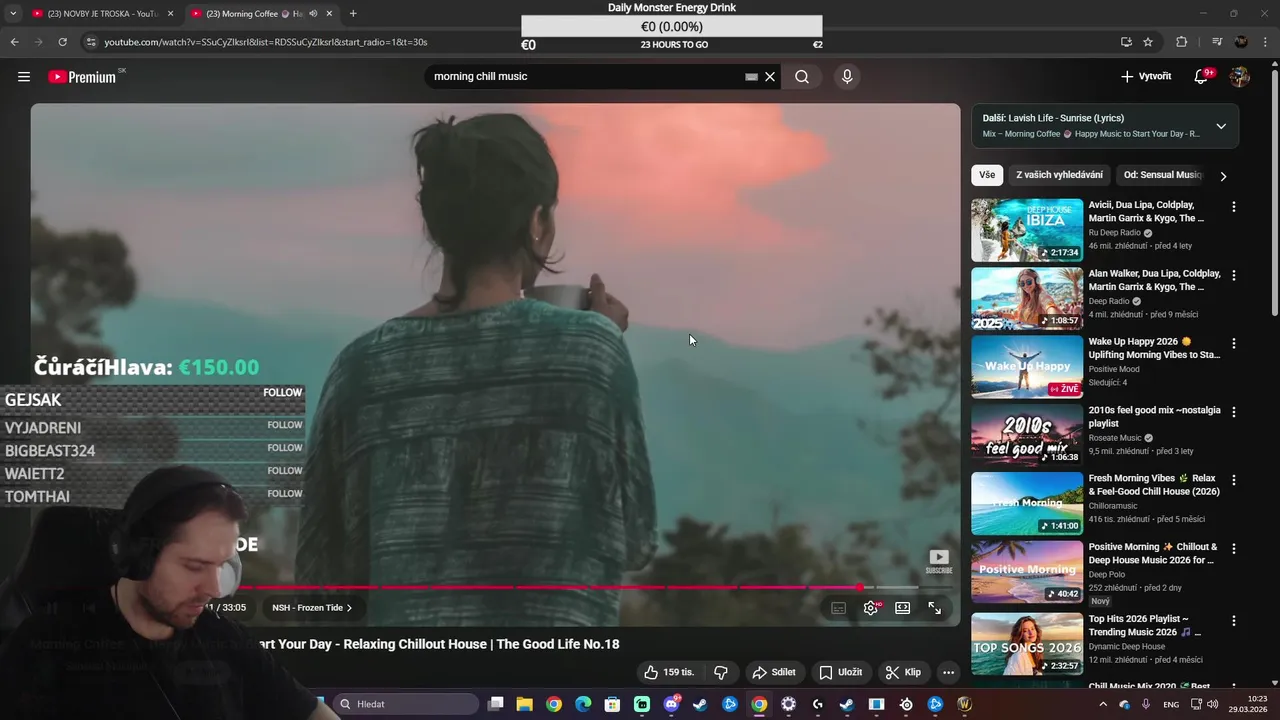Select the Vše filter chip
The image size is (1280, 720).
[x=987, y=175]
